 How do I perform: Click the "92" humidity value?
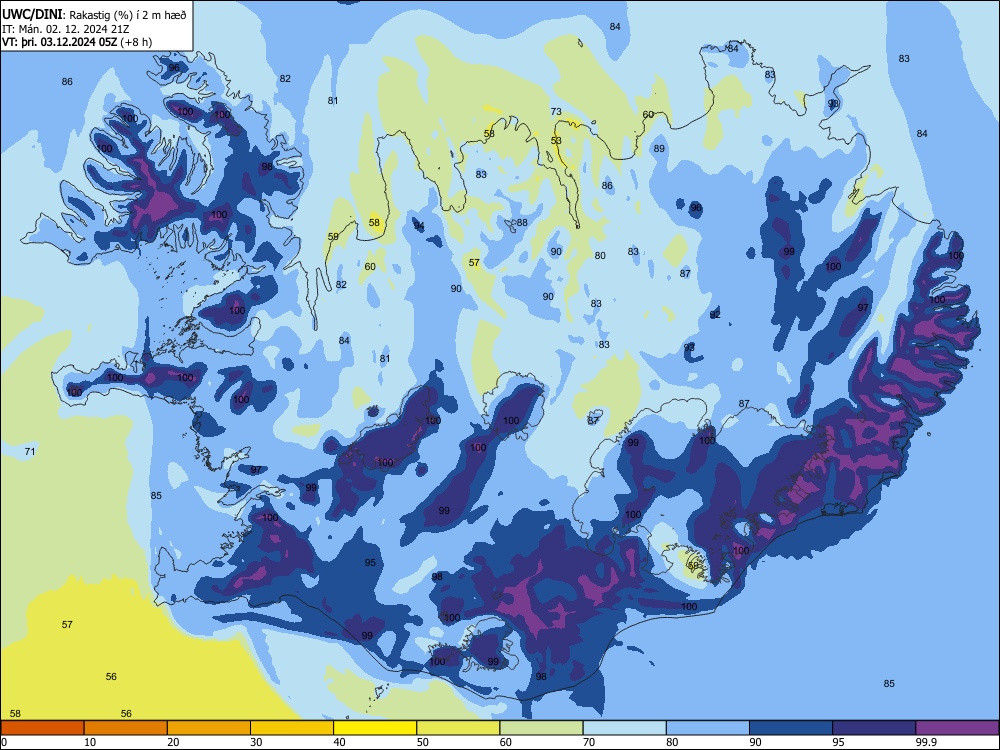pyautogui.click(x=715, y=315)
